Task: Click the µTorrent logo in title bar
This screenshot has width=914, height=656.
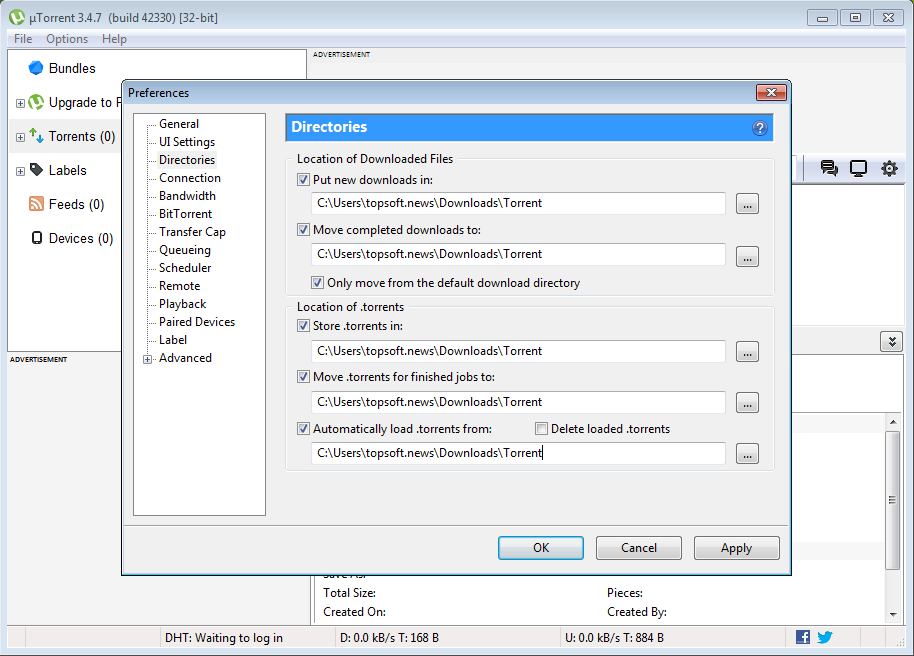Action: (17, 17)
